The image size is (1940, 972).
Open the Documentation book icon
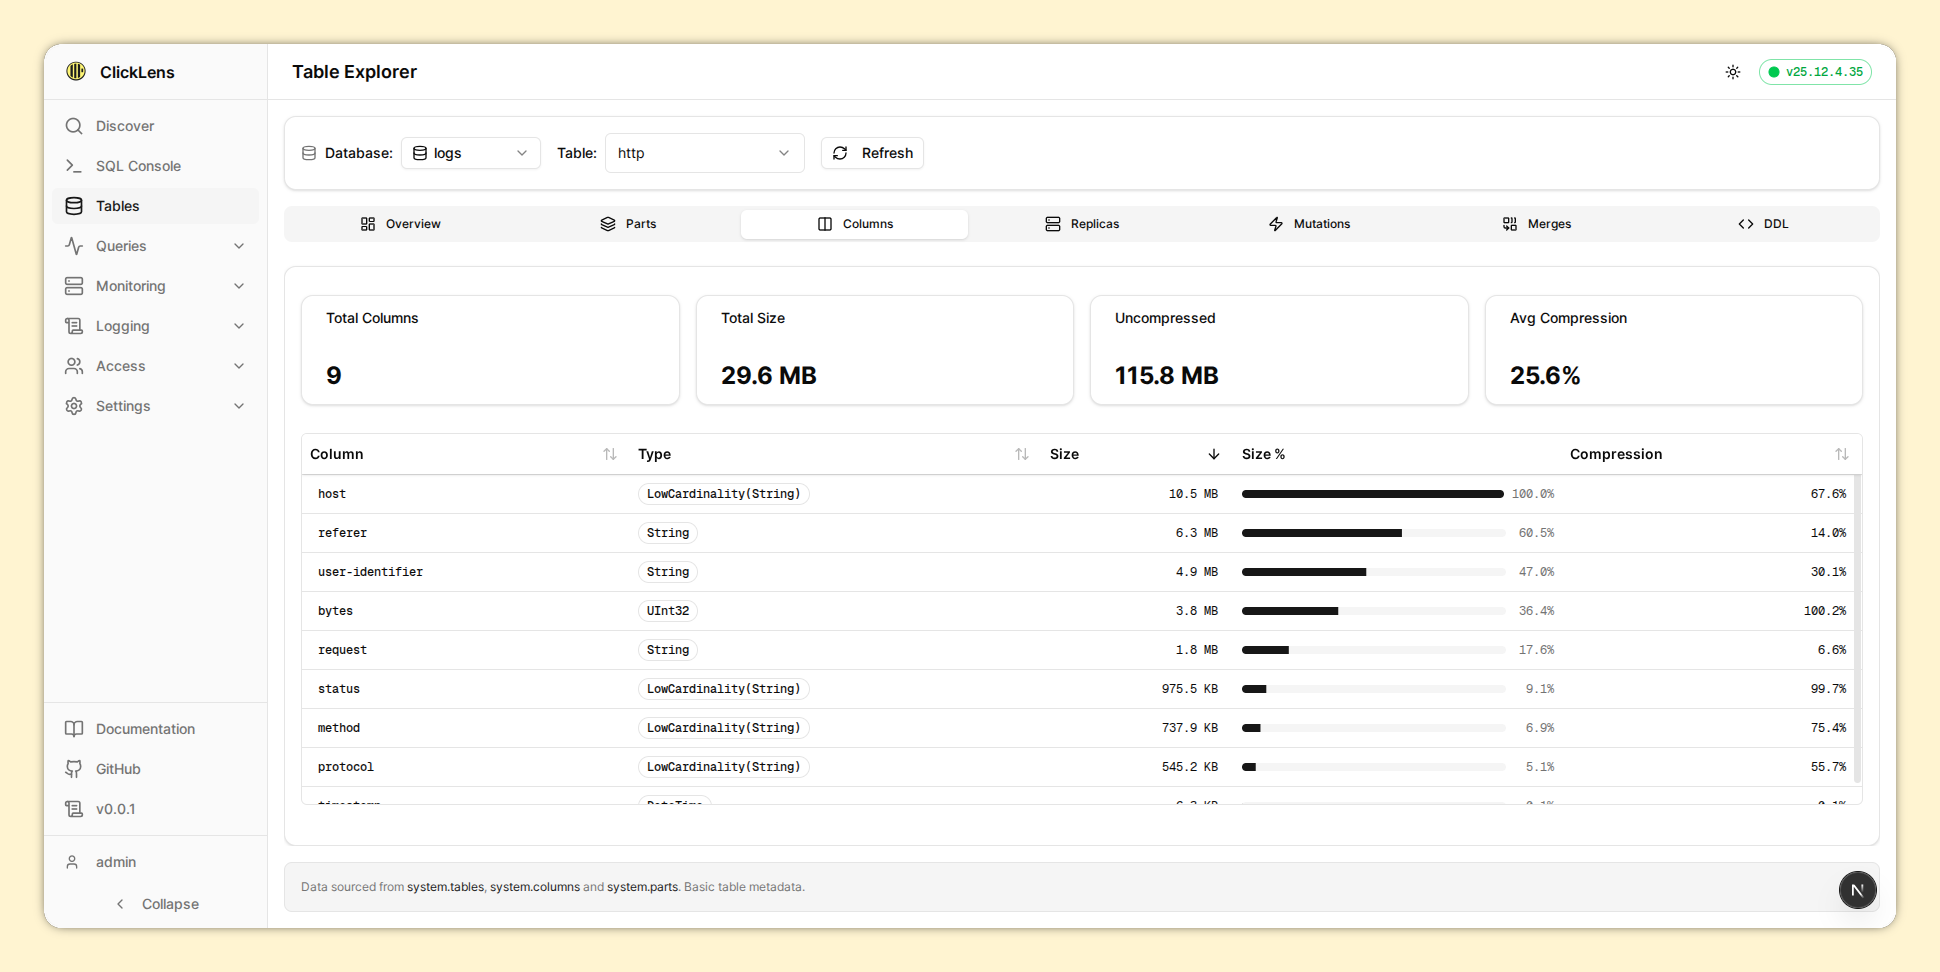coord(74,729)
